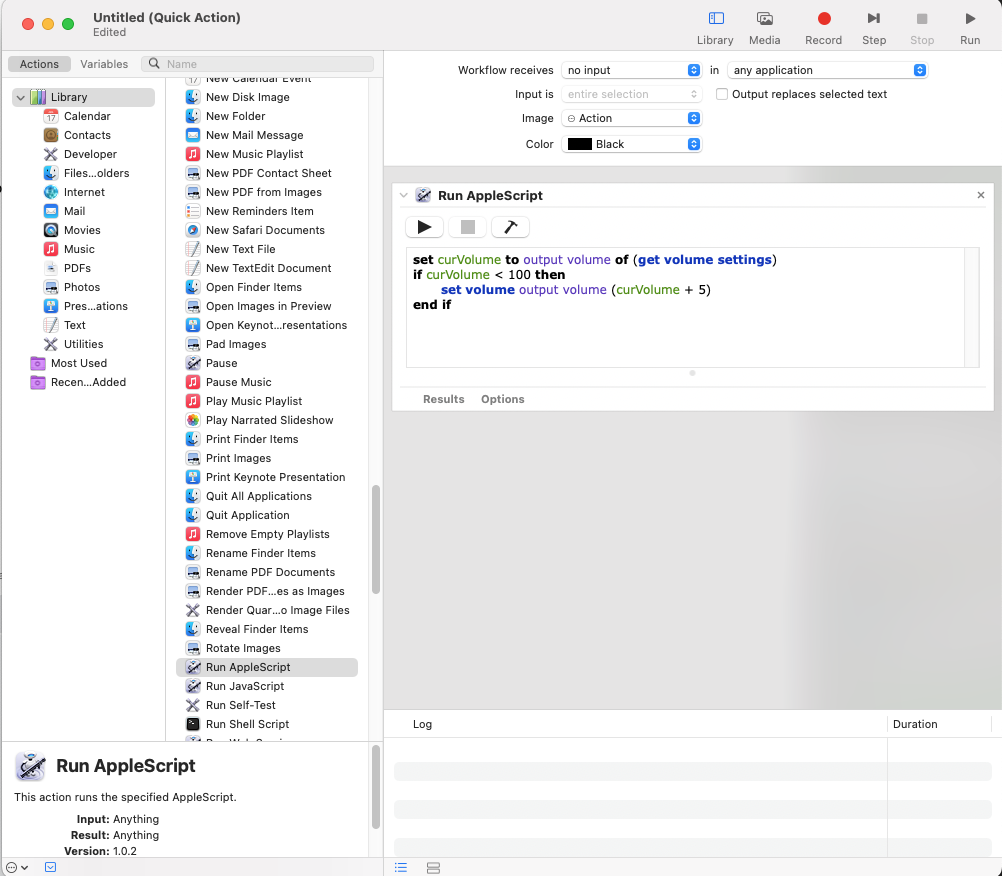This screenshot has height=876, width=1002.
Task: Select Developer category
Action: pos(90,154)
